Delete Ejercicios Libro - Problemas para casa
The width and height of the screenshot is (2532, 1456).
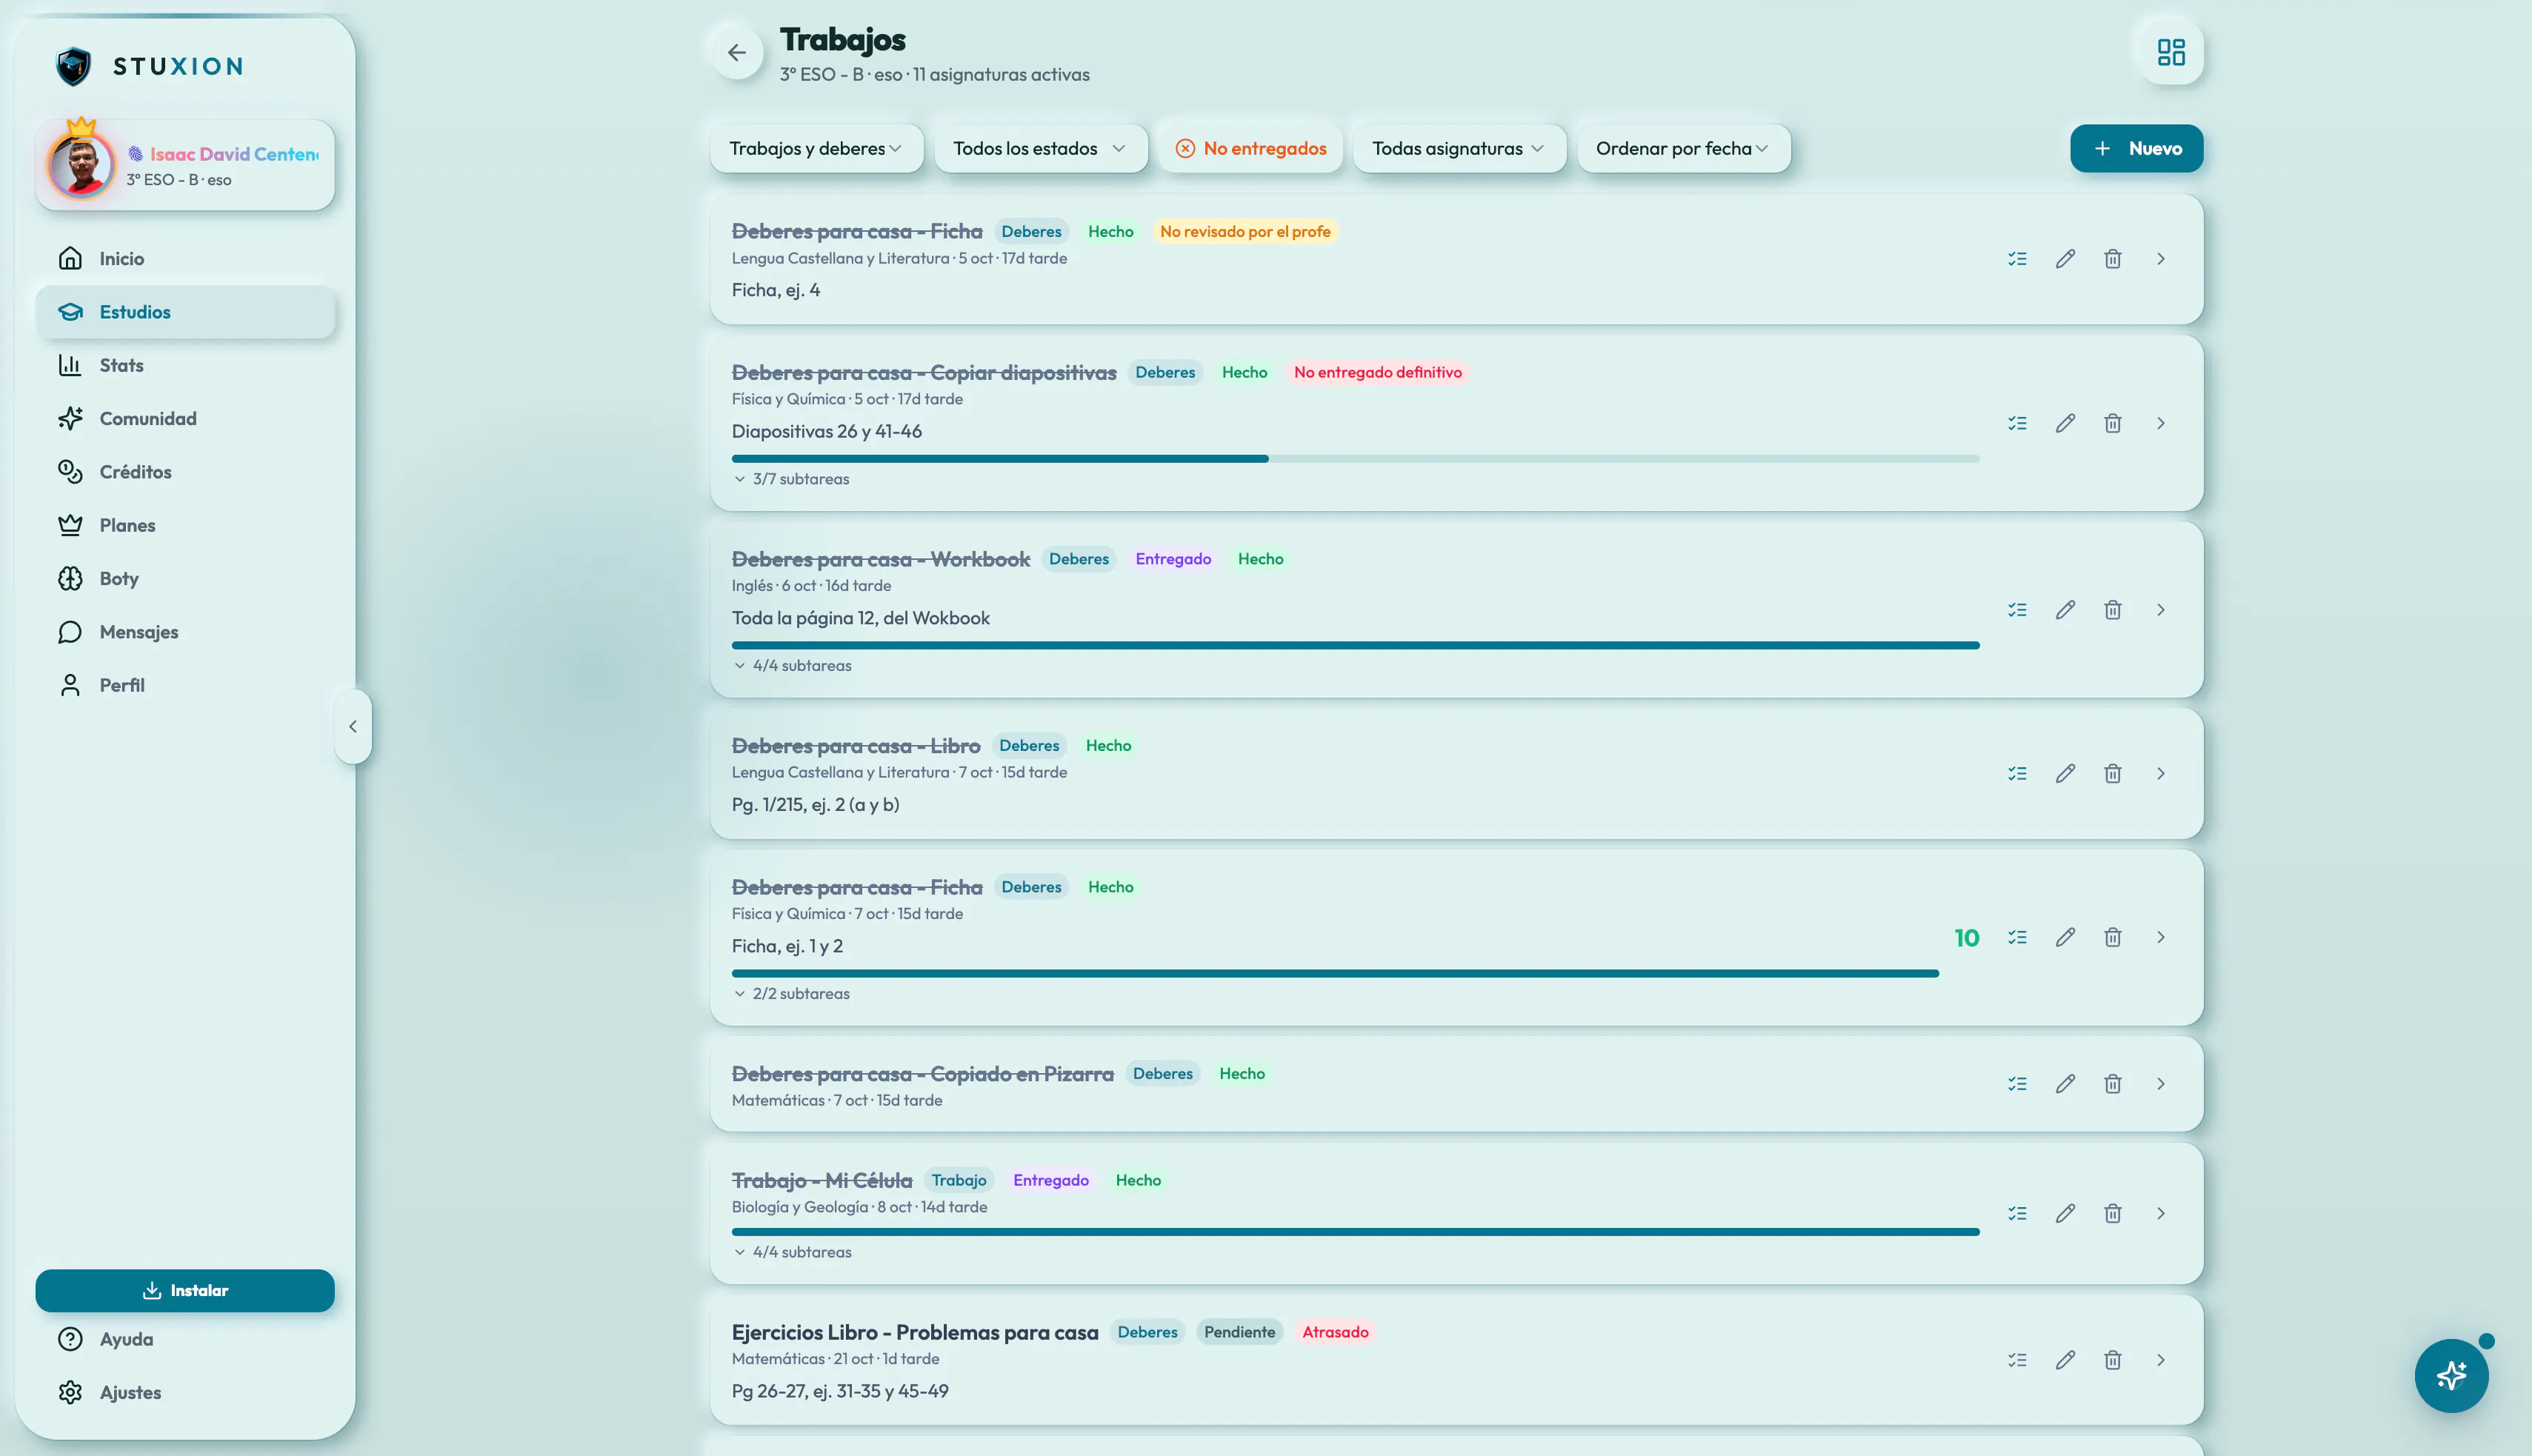coord(2113,1360)
